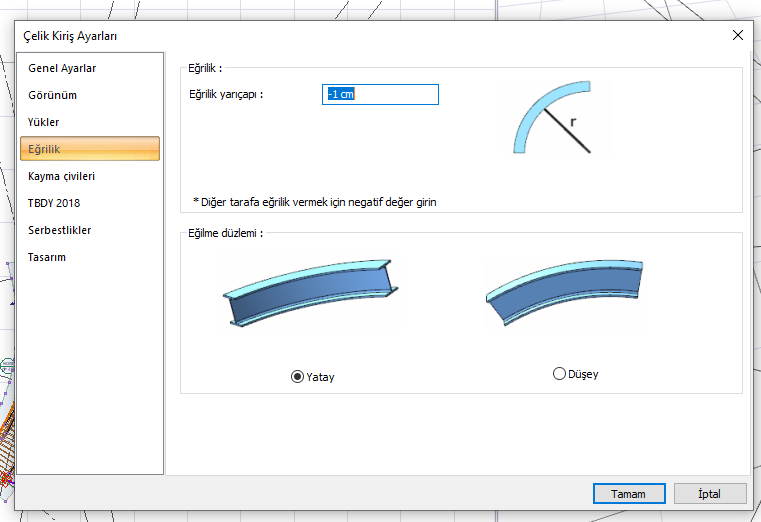Open the Kayma çivileri settings
761x522 pixels.
(62, 176)
